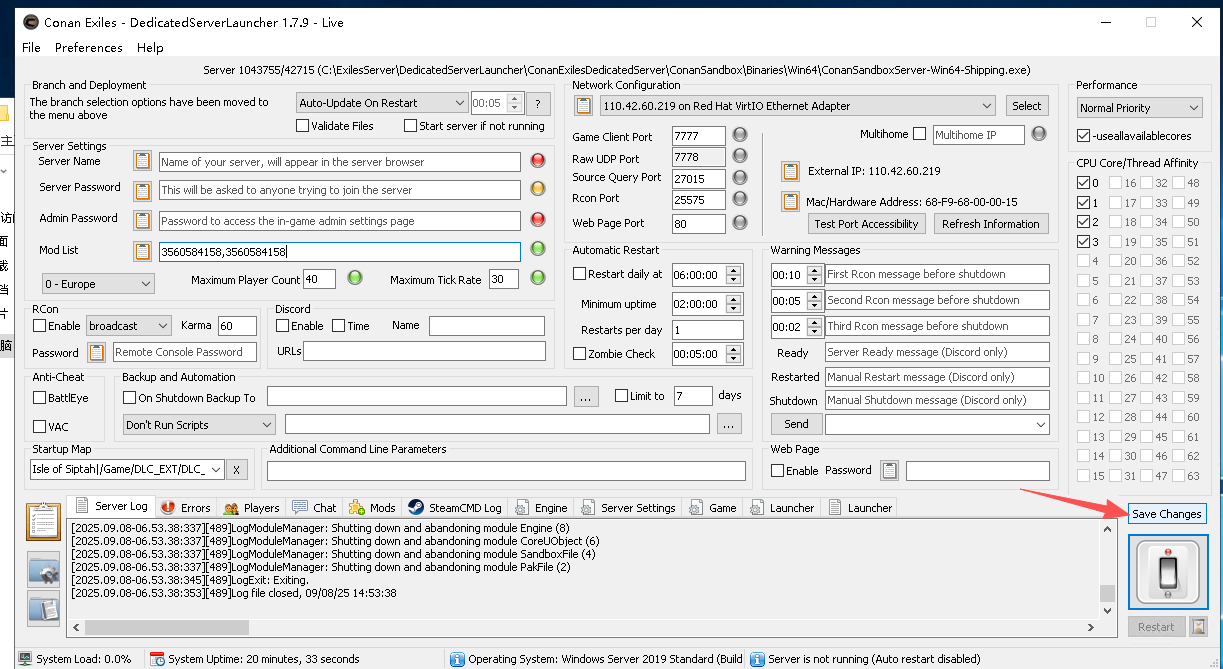
Task: Click the Refresh Information button
Action: [991, 224]
